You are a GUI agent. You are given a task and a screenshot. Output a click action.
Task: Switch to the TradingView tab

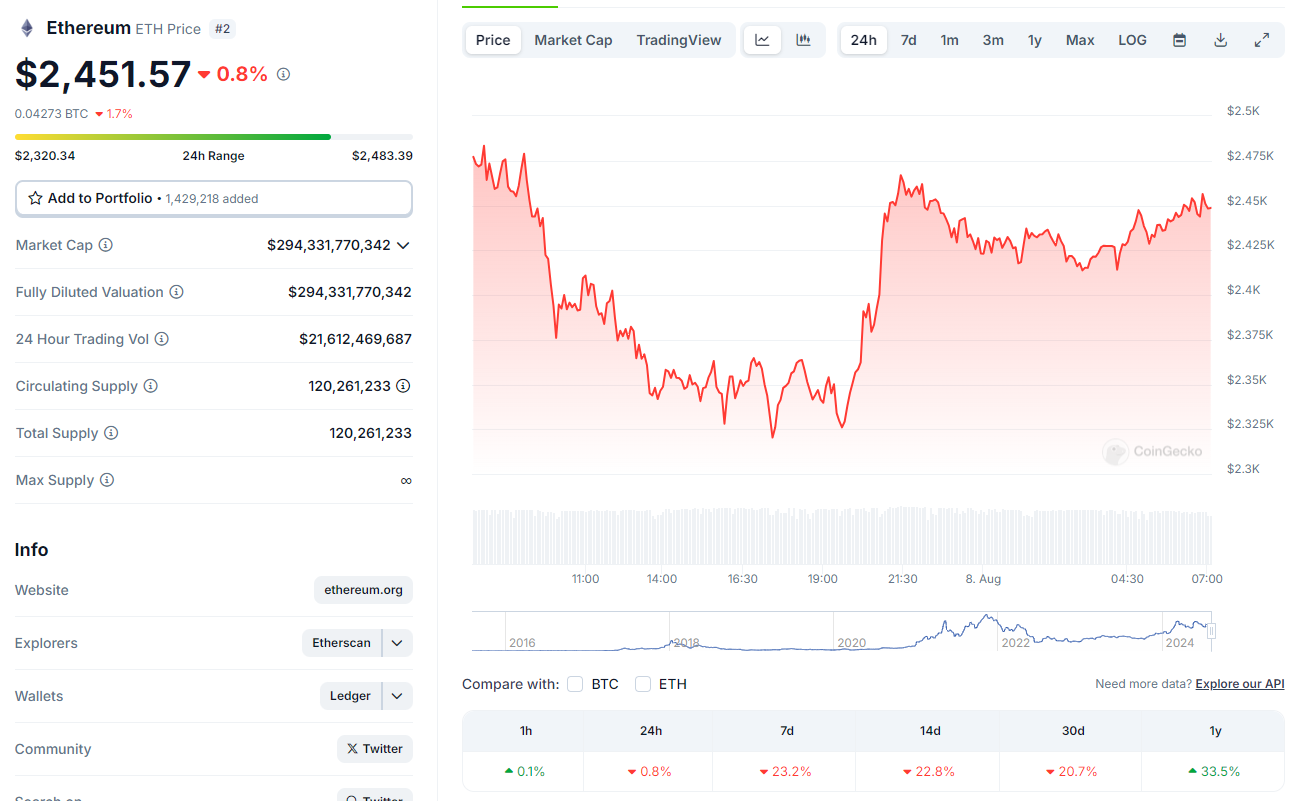(679, 40)
